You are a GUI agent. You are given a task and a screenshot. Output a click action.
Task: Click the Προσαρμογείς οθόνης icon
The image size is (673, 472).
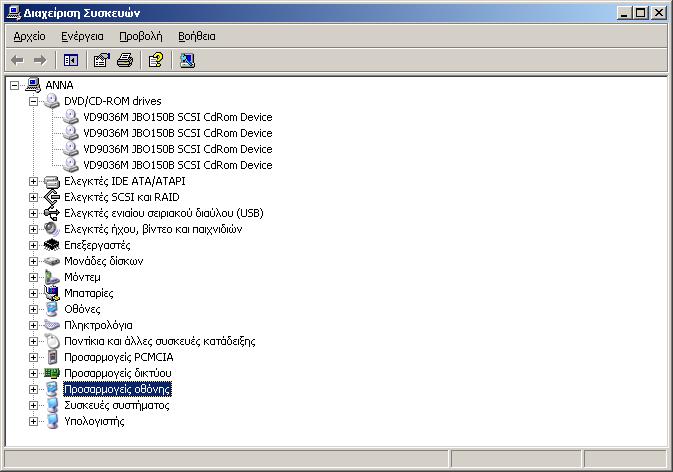click(52, 390)
